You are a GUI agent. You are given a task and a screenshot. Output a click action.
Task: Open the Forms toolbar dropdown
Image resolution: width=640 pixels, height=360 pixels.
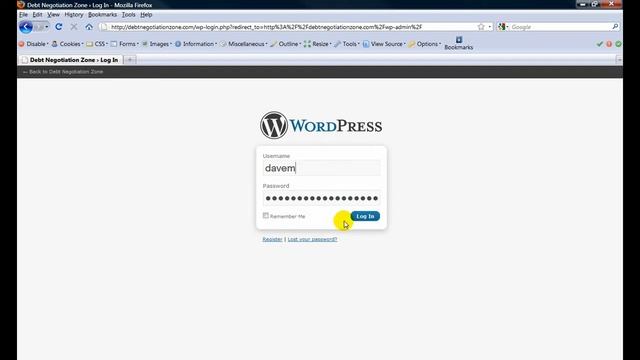point(124,44)
